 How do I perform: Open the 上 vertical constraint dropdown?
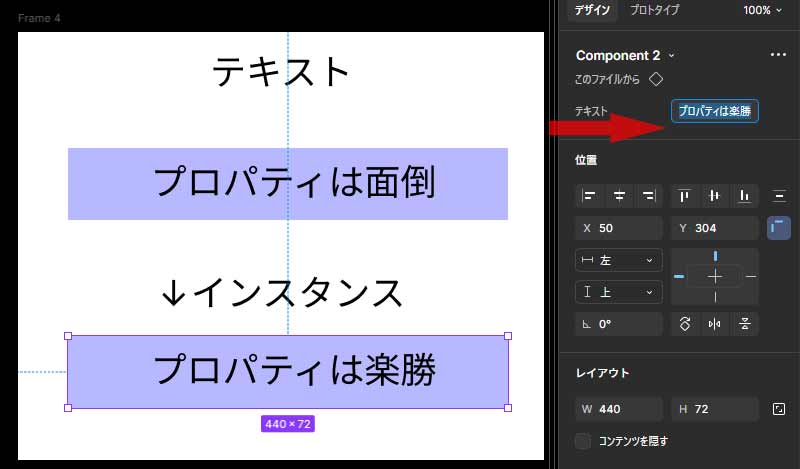(619, 292)
